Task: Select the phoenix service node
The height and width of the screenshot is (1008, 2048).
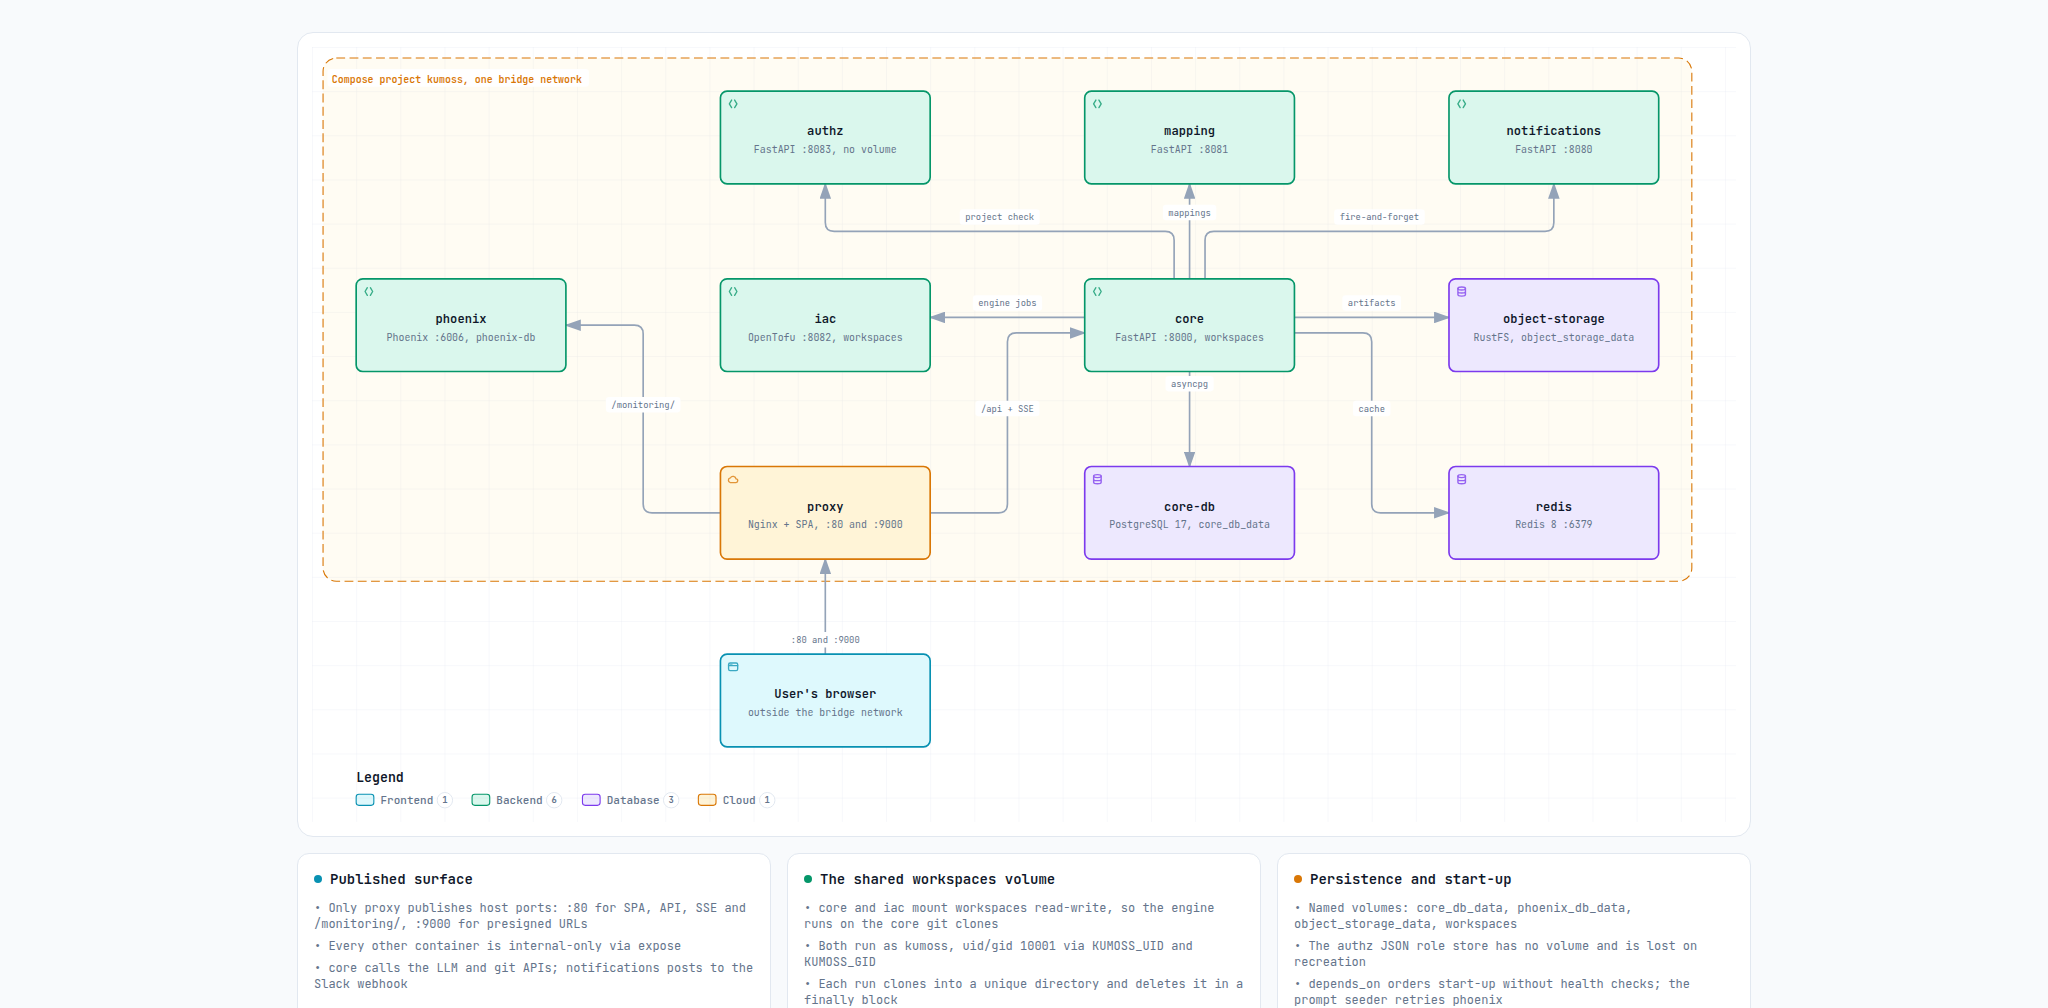Action: pos(461,326)
